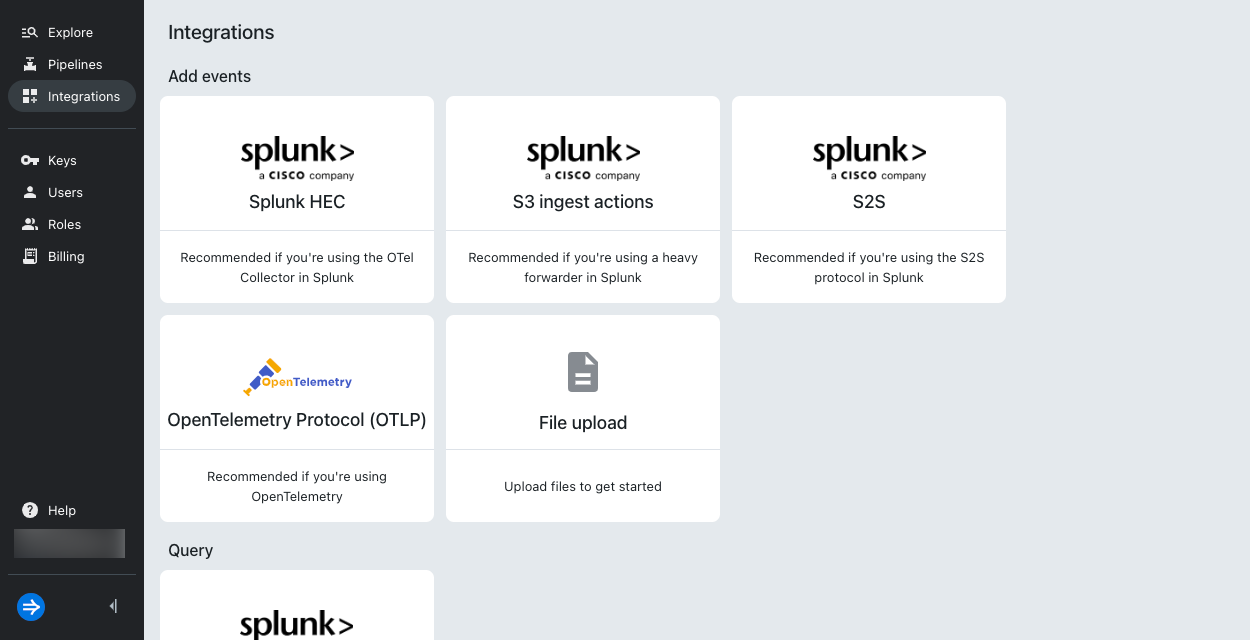
Task: Click the Pipelines icon in sidebar
Action: click(30, 64)
